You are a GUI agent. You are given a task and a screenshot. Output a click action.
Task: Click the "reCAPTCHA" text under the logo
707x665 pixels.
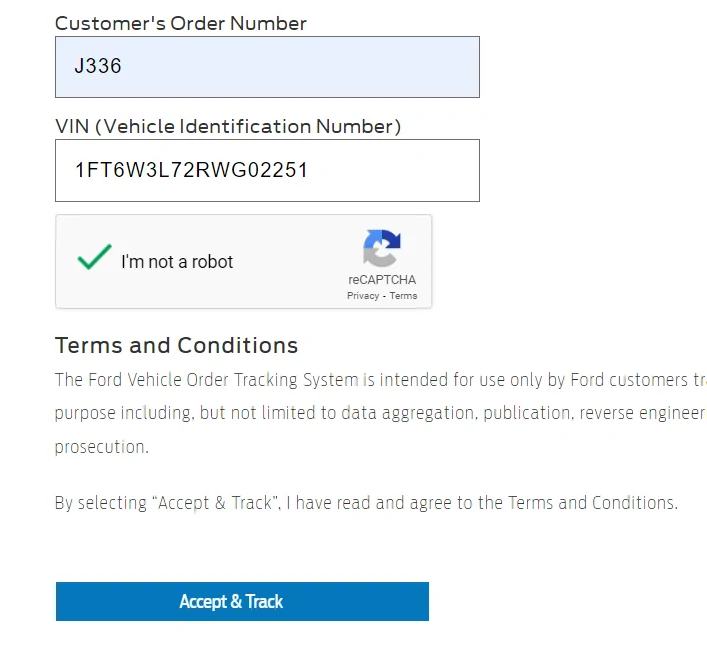pyautogui.click(x=382, y=280)
